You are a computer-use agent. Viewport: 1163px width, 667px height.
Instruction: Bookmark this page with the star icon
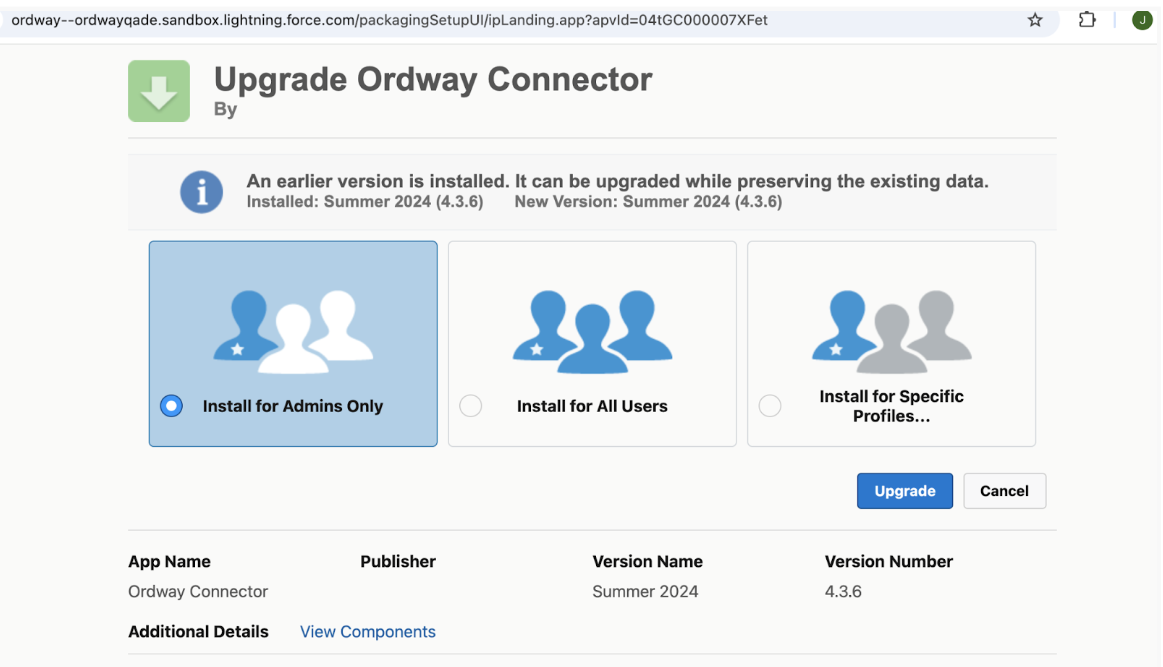coord(1035,20)
